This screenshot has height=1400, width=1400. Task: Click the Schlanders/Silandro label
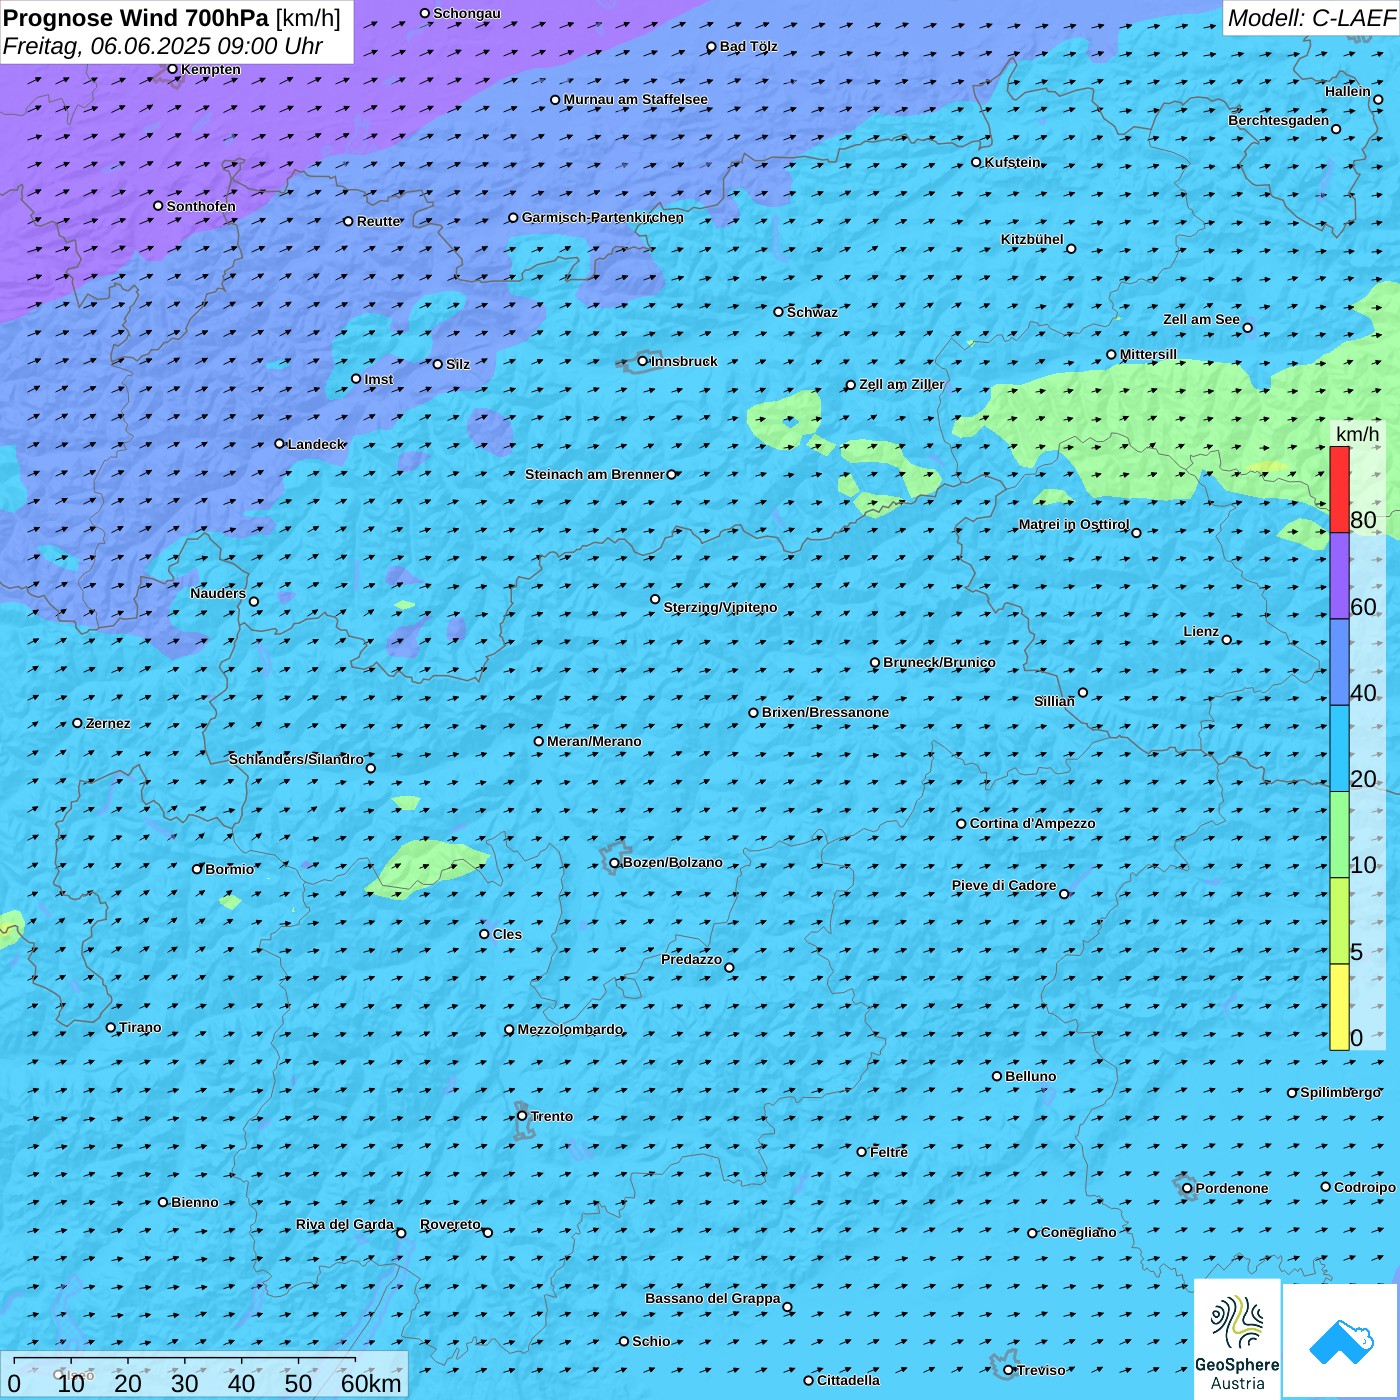[296, 759]
